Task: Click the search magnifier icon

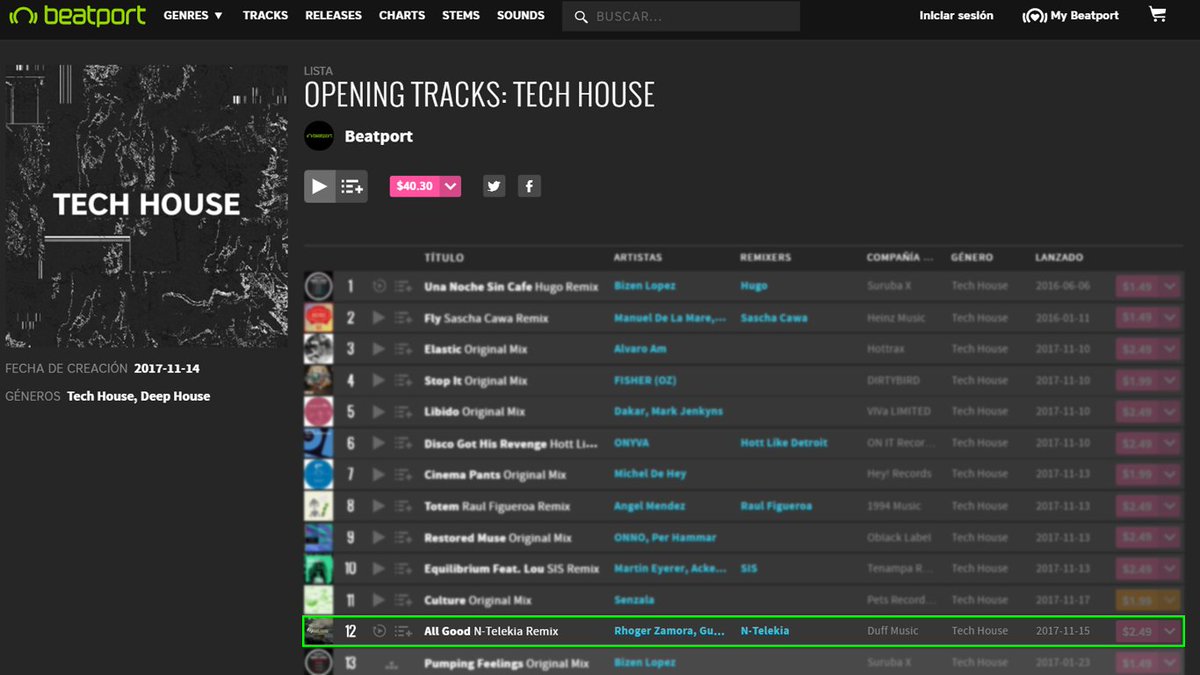Action: pyautogui.click(x=581, y=17)
